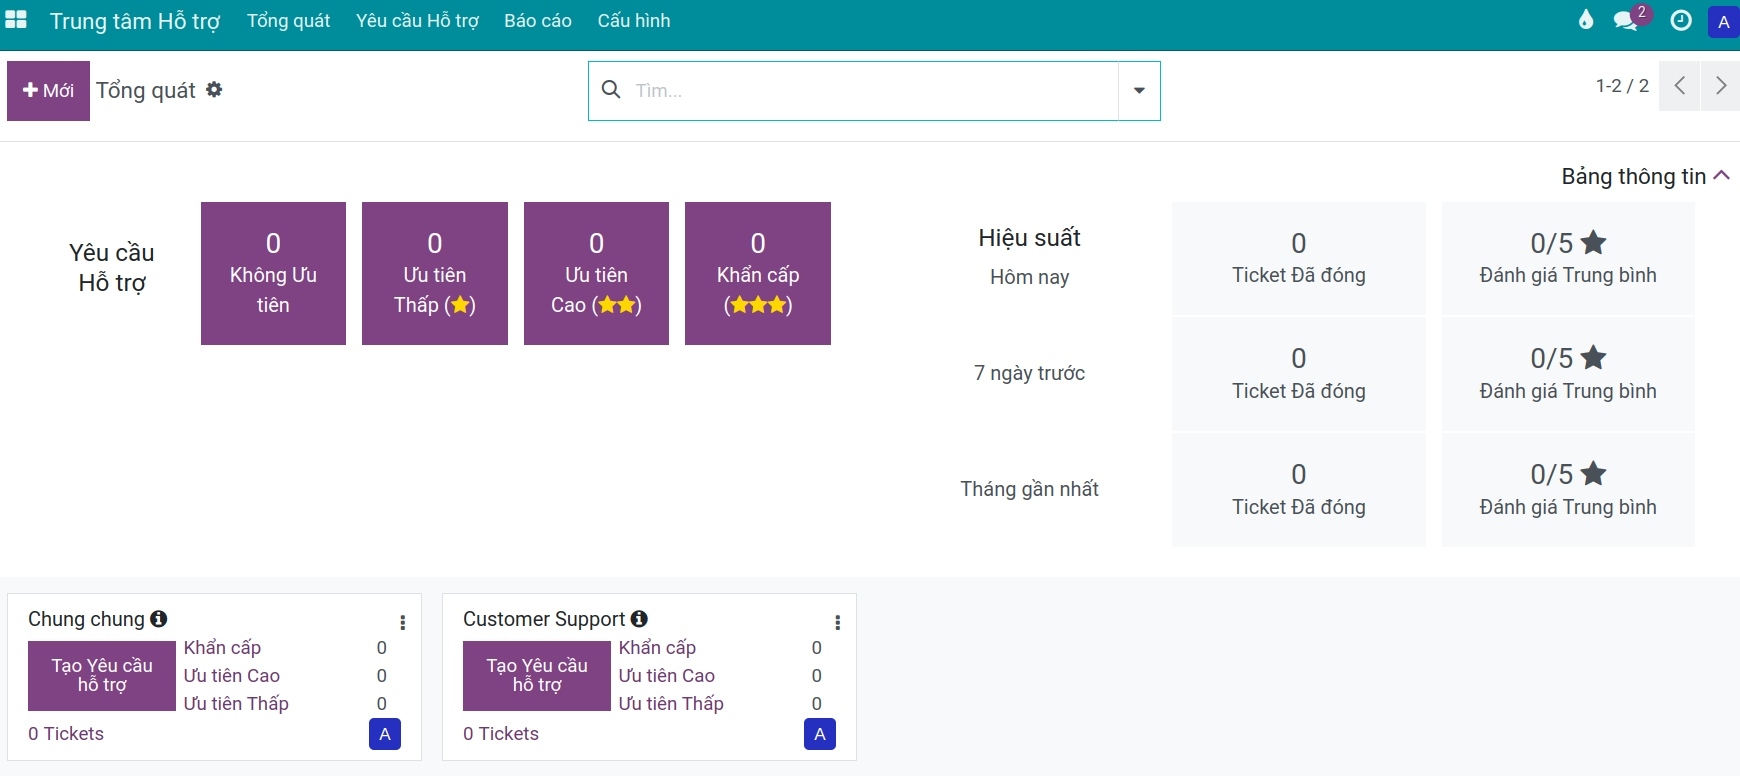Click Khẩn cấp link in Chung chung card
The width and height of the screenshot is (1740, 776).
coord(222,648)
